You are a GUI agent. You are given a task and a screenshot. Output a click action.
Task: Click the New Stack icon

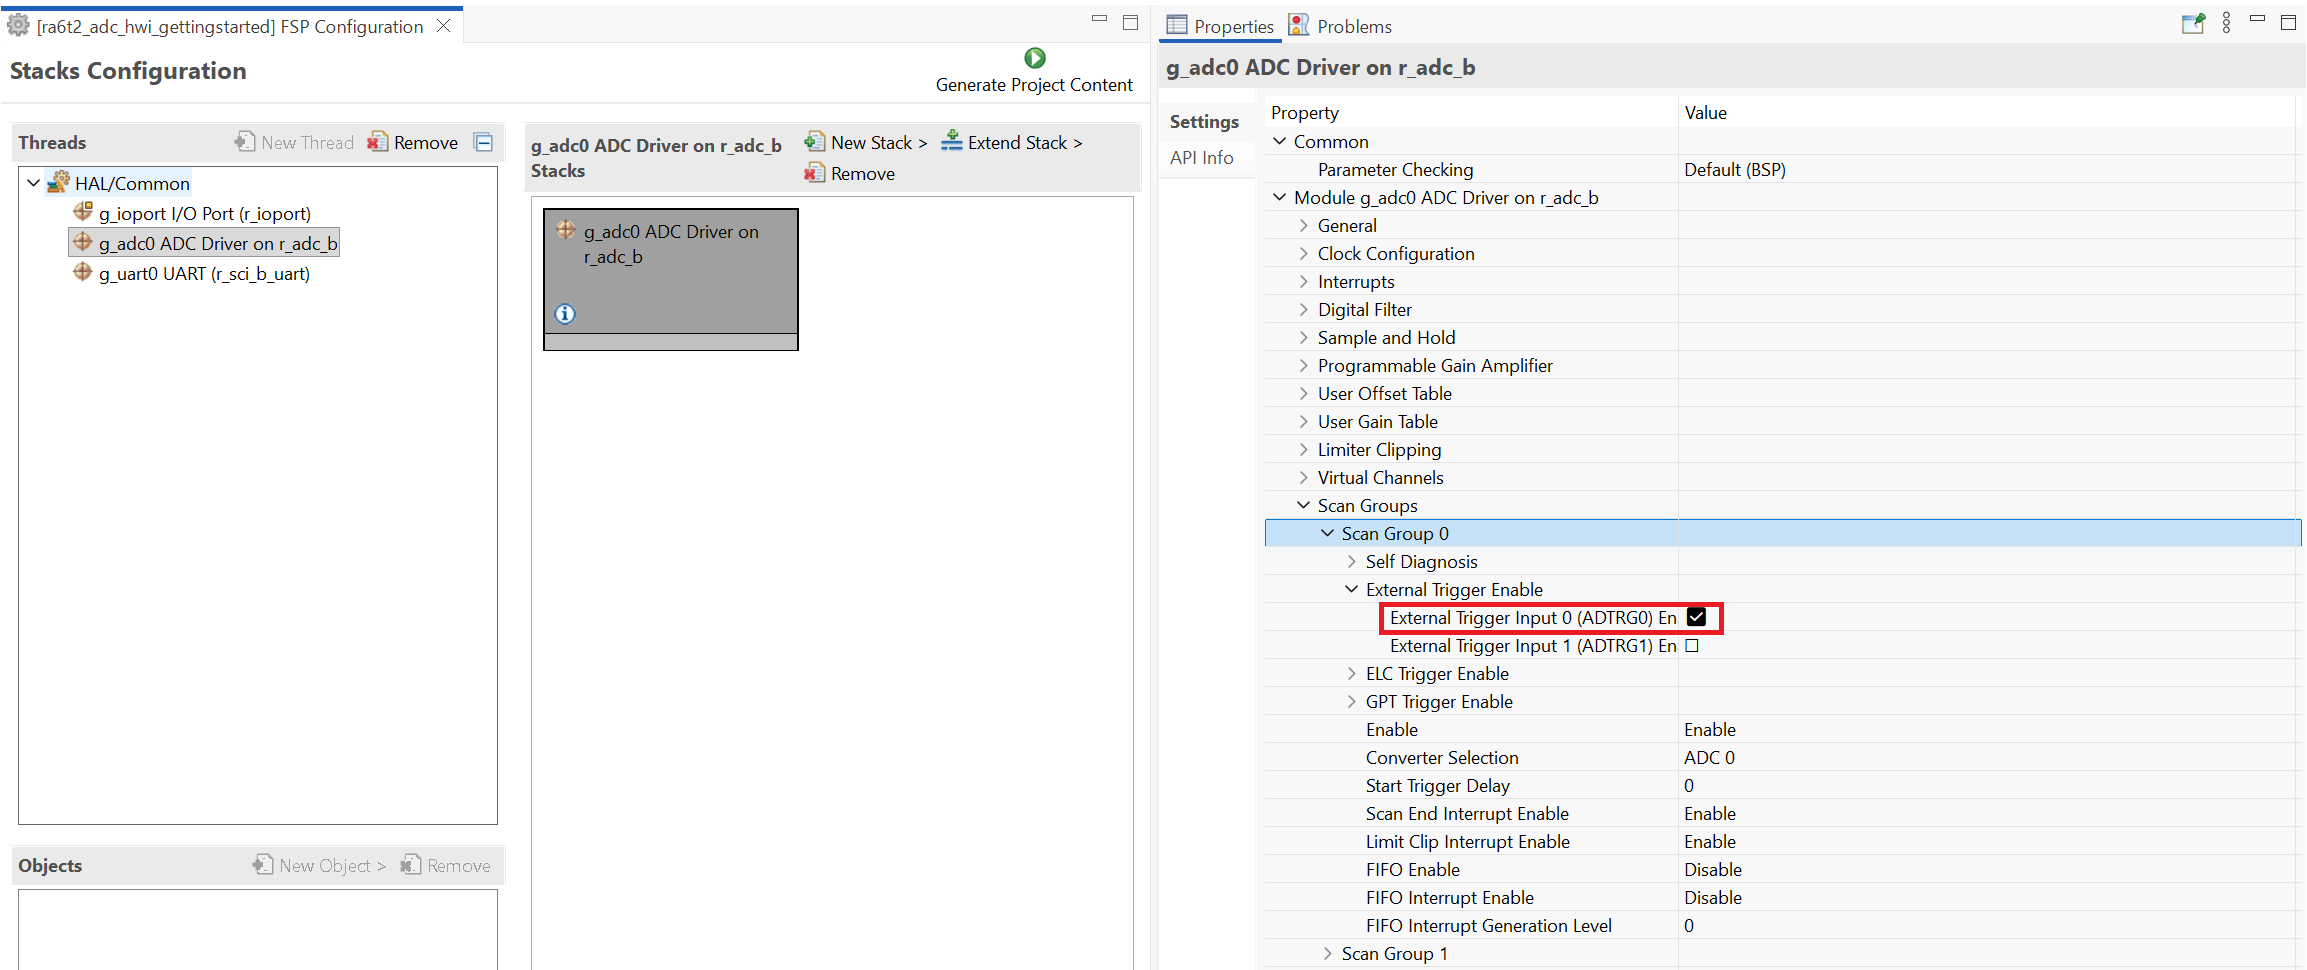coord(815,142)
